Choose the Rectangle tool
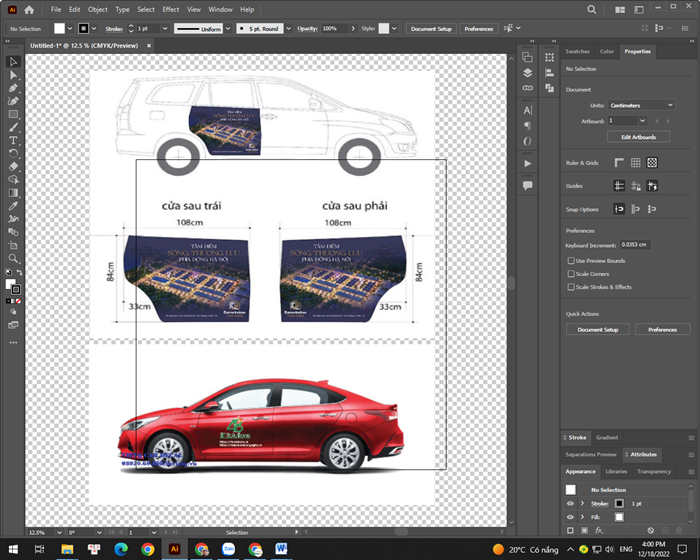 (13, 114)
